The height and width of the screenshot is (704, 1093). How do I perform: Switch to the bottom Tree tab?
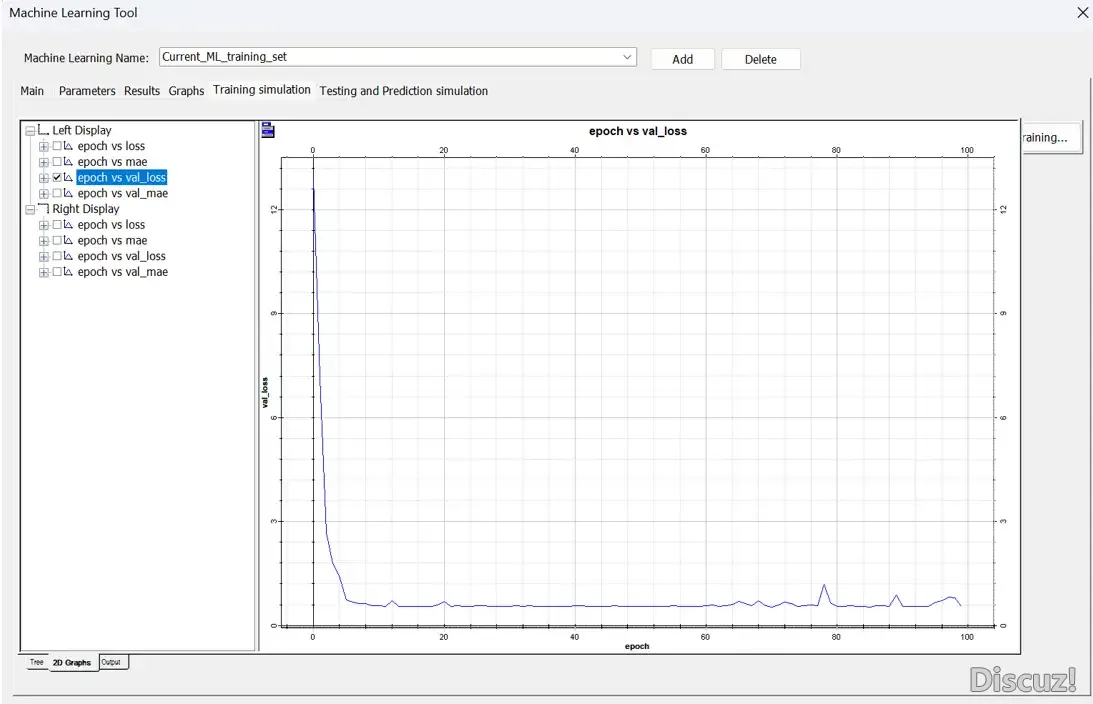pyautogui.click(x=36, y=662)
